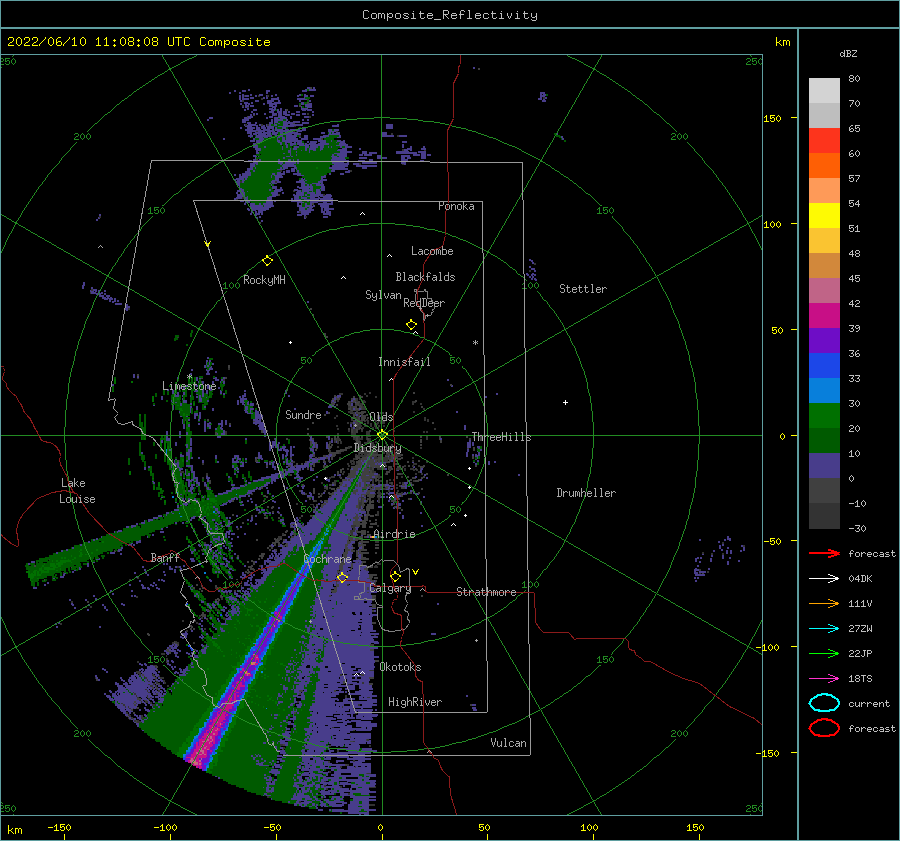Image resolution: width=900 pixels, height=841 pixels.
Task: Click the Airdrie label
Action: point(394,534)
